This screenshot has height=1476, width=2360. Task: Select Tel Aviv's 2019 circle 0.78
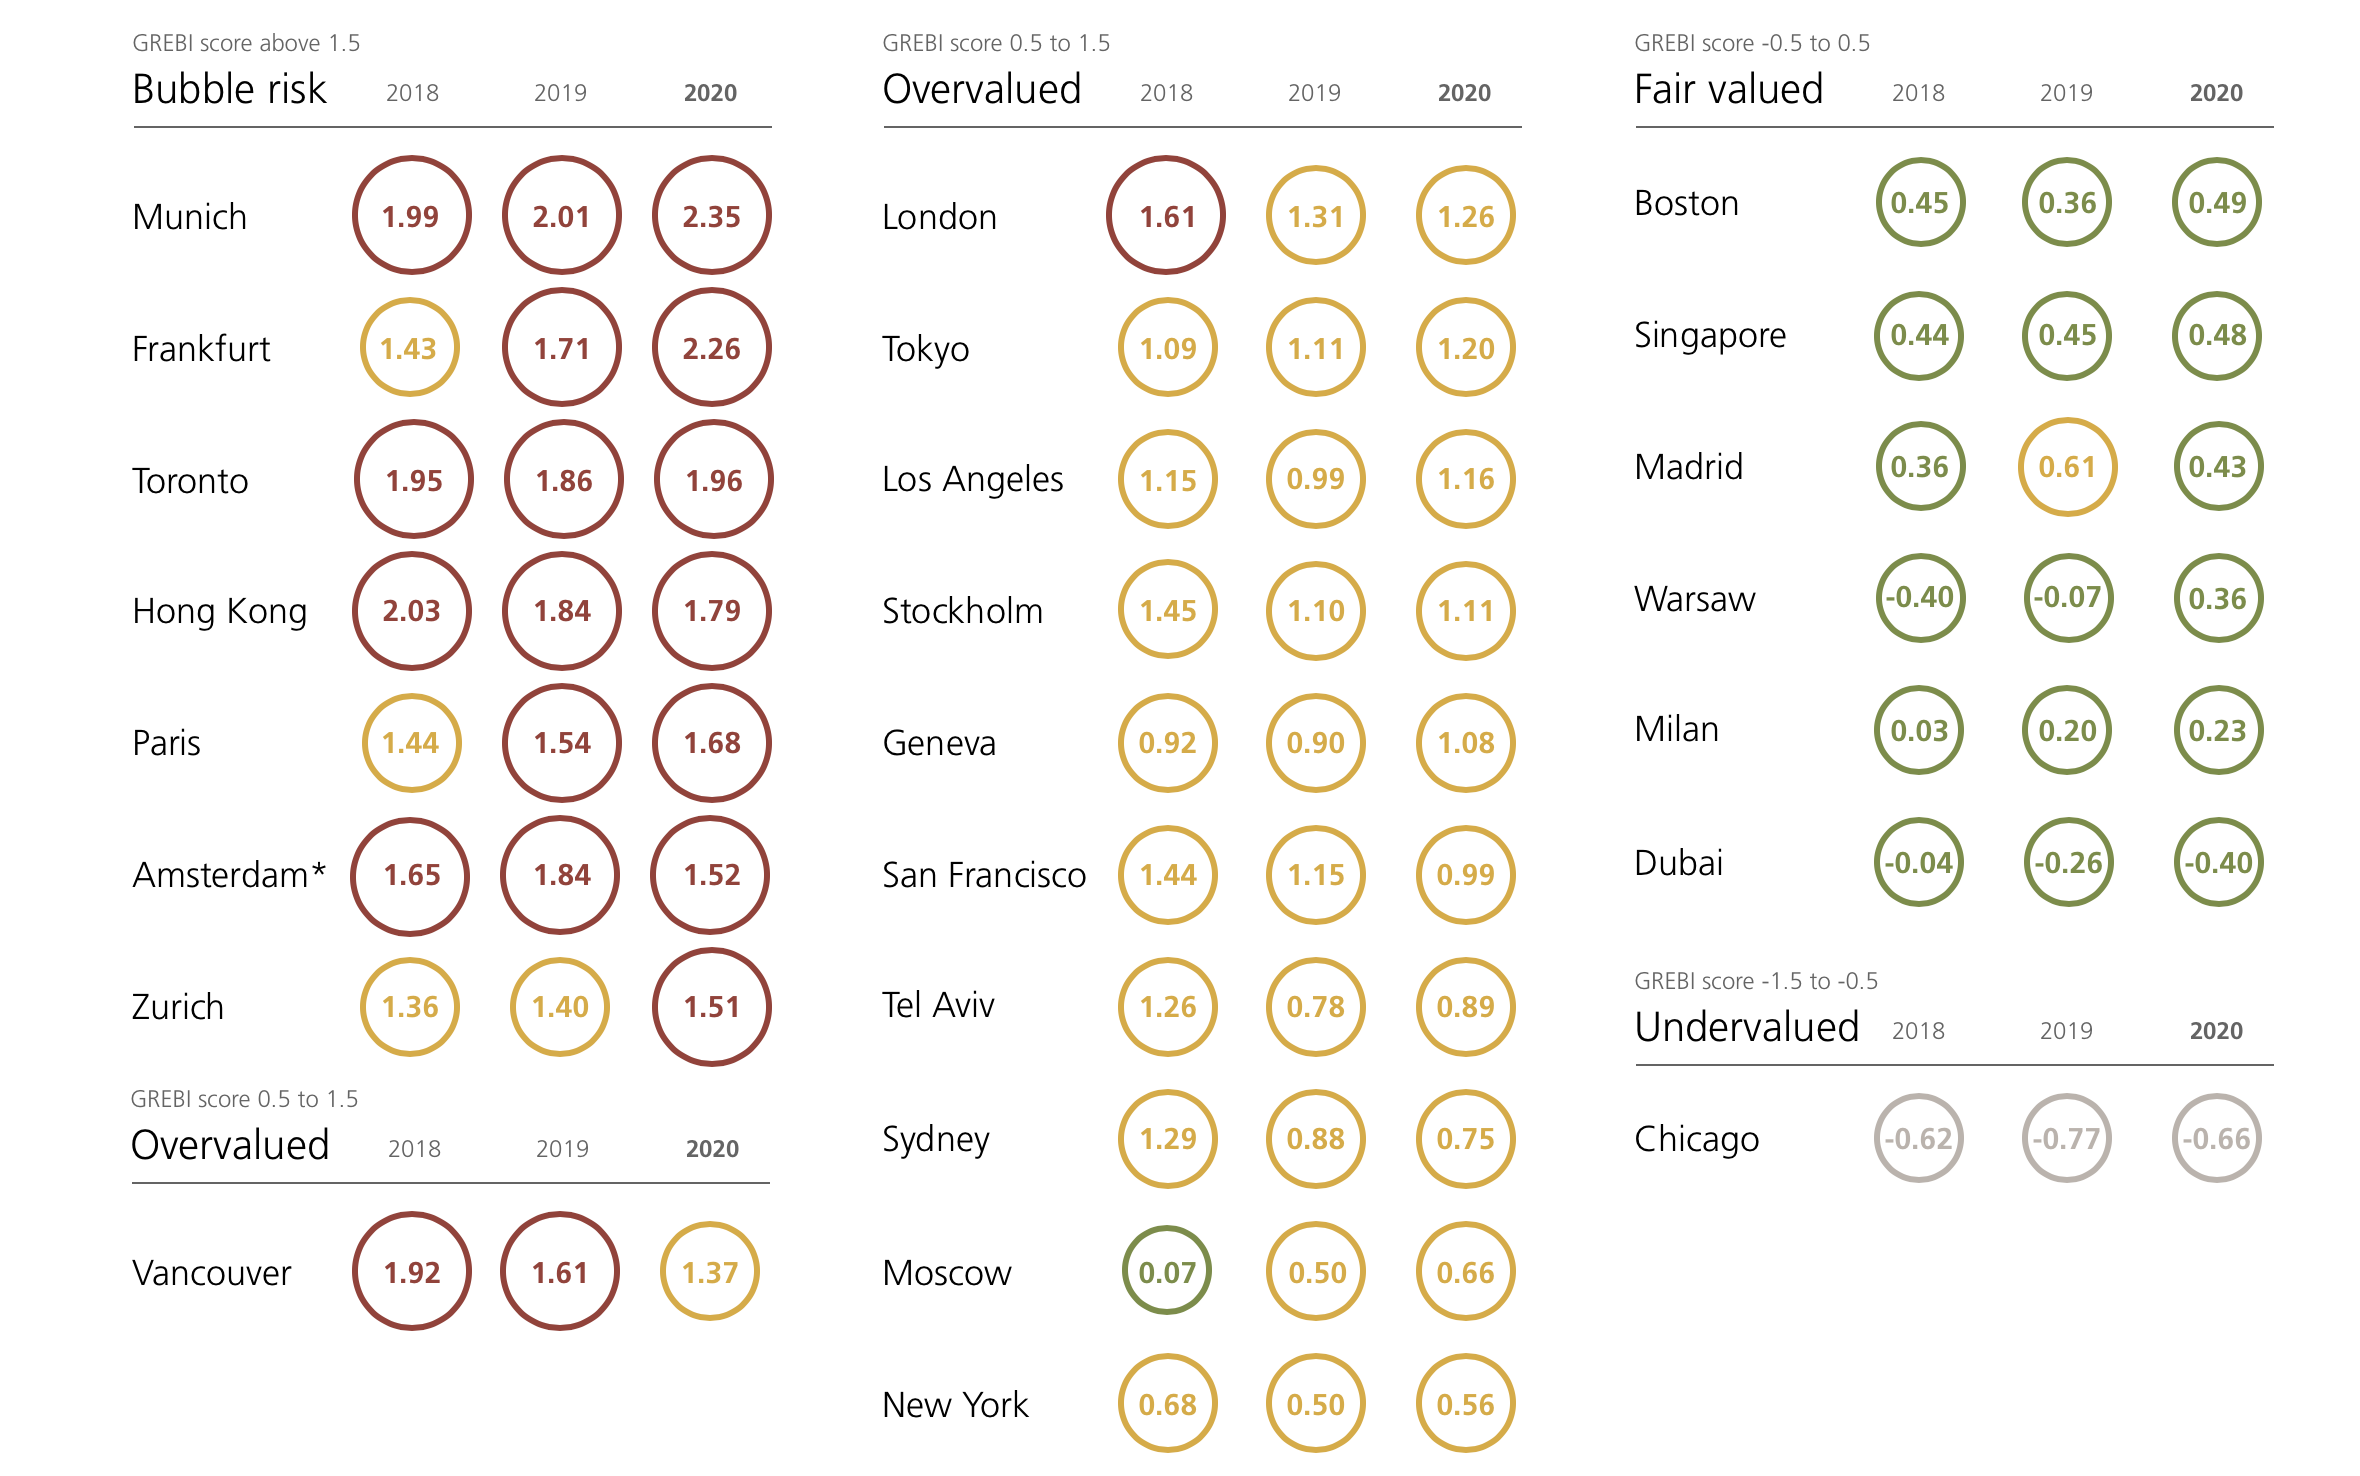point(1316,1006)
